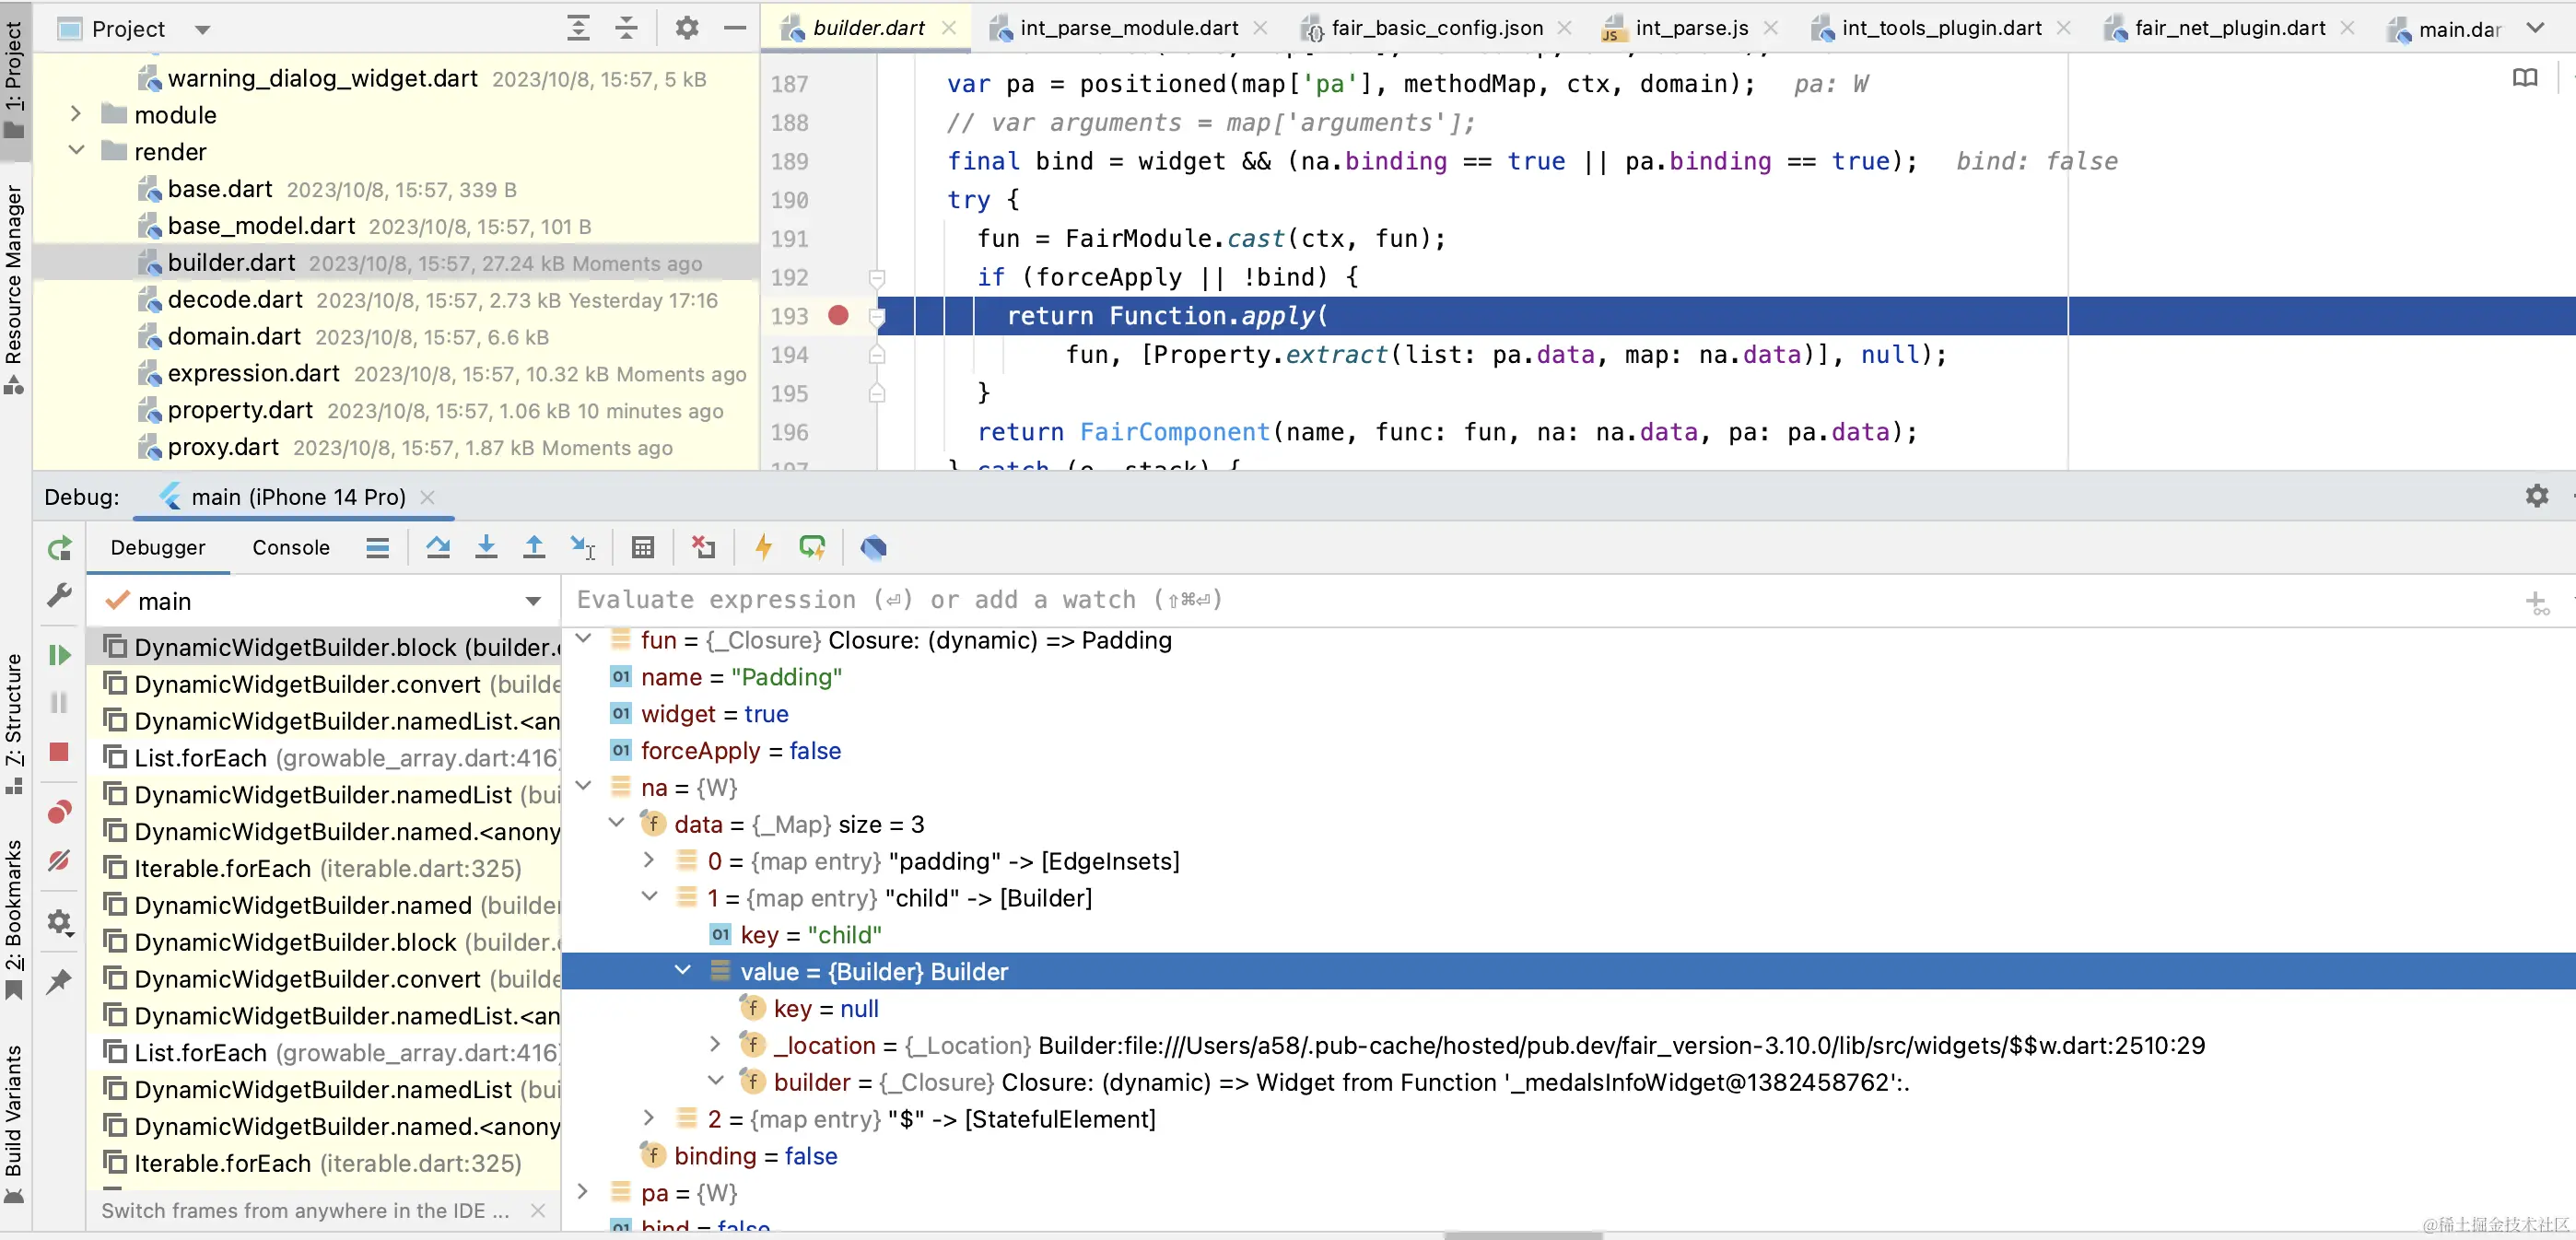Collapse the na variable node
This screenshot has height=1240, width=2576.
pyautogui.click(x=584, y=787)
